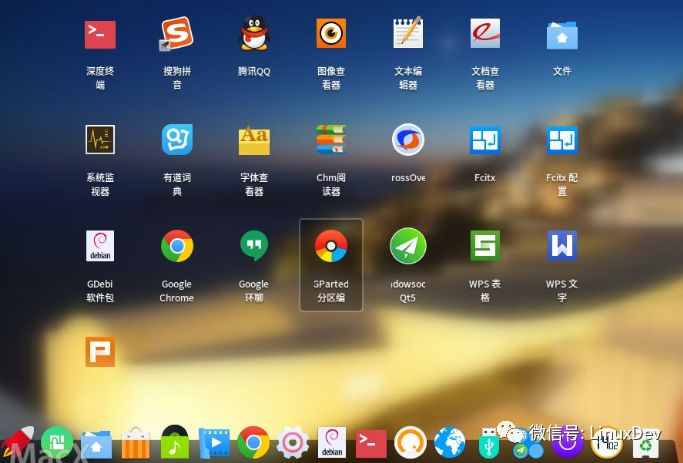Screen dimensions: 683x463
Task: Open CrossOver app in launcher
Action: point(408,140)
